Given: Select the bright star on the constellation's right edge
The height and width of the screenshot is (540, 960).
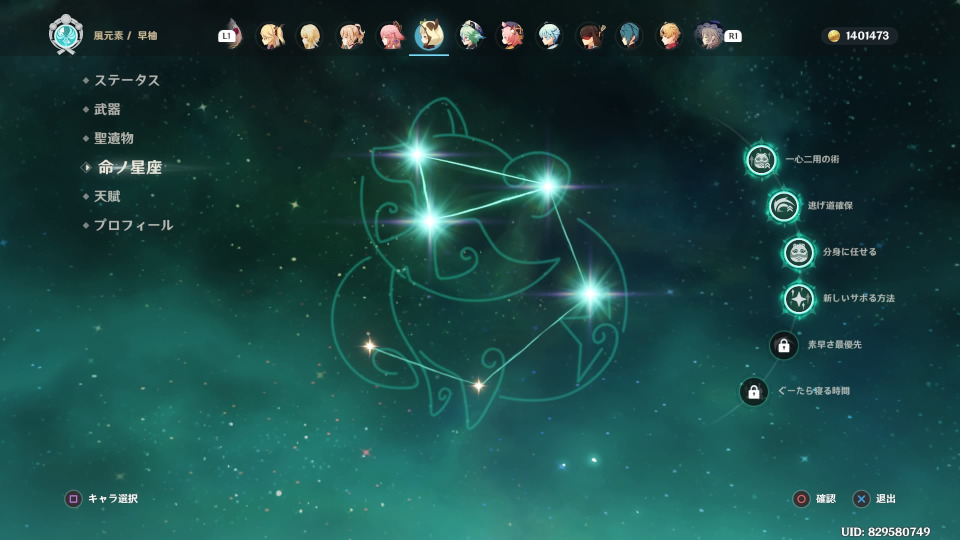Looking at the screenshot, I should coord(591,294).
